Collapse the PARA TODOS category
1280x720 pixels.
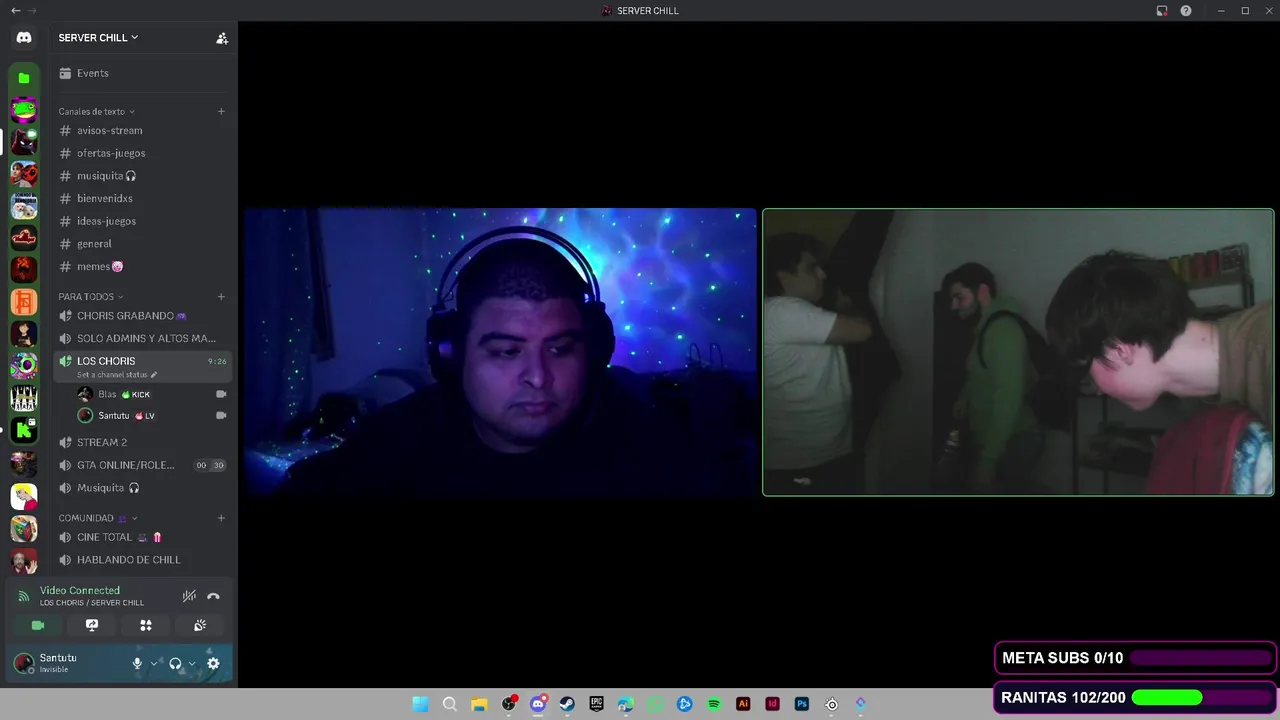click(91, 297)
